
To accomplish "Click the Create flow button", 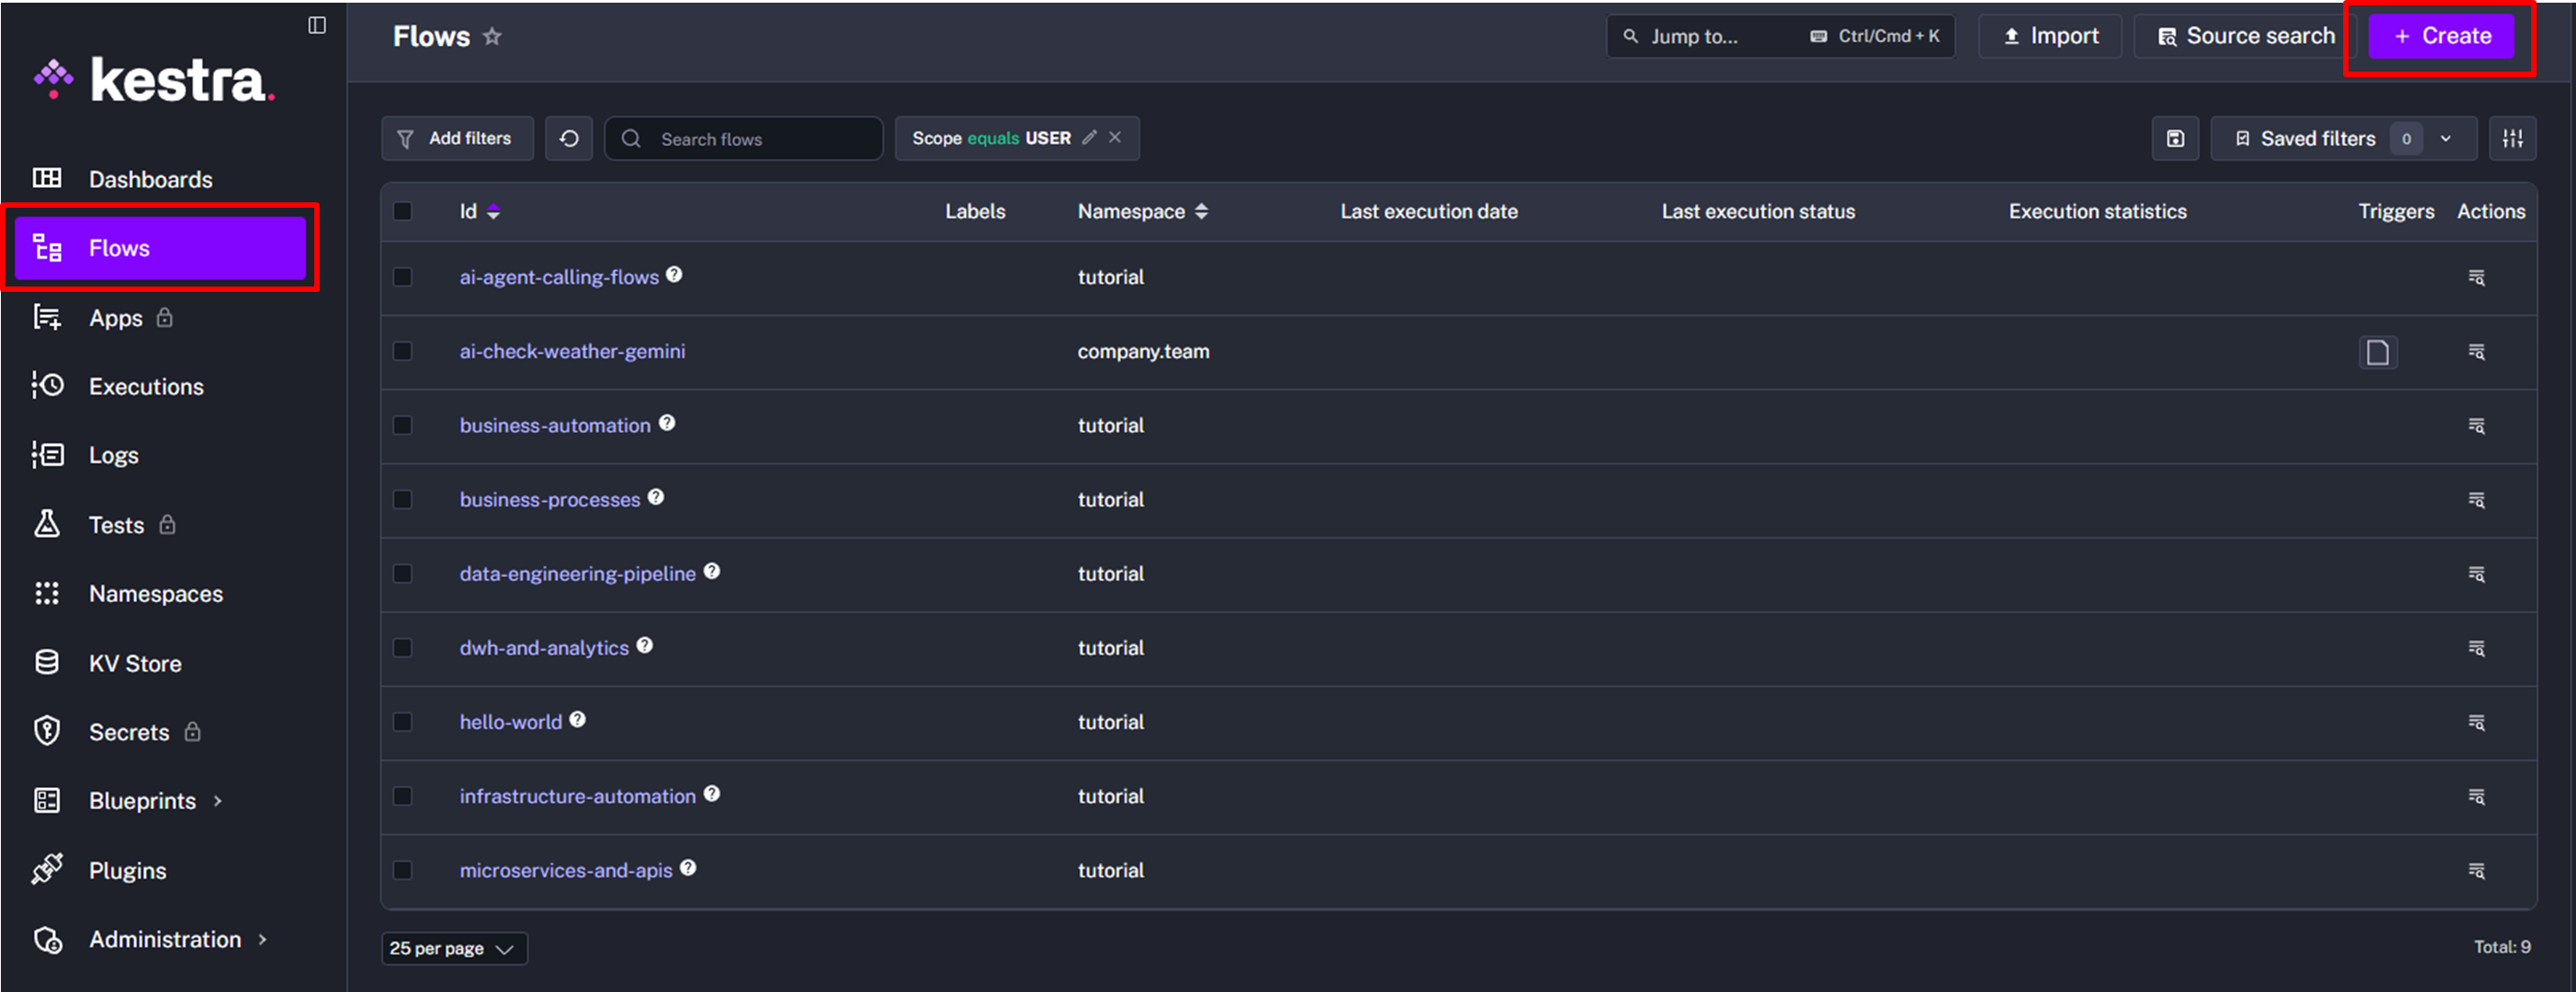I will (x=2441, y=37).
